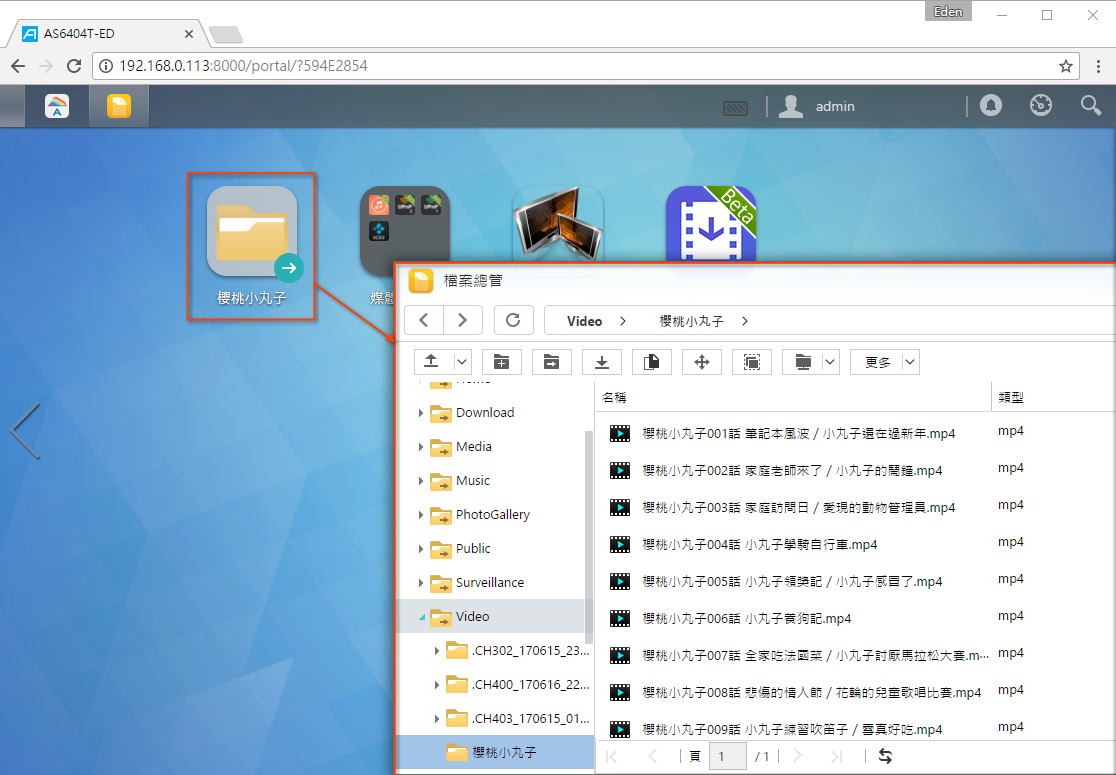The width and height of the screenshot is (1116, 775).
Task: Expand the Music folder tree node
Action: pyautogui.click(x=421, y=481)
